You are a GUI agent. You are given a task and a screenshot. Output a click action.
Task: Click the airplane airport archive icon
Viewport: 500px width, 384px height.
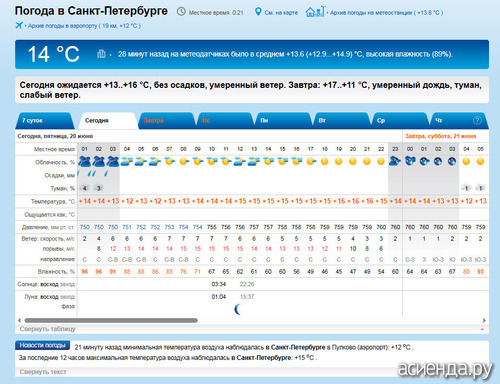point(19,25)
